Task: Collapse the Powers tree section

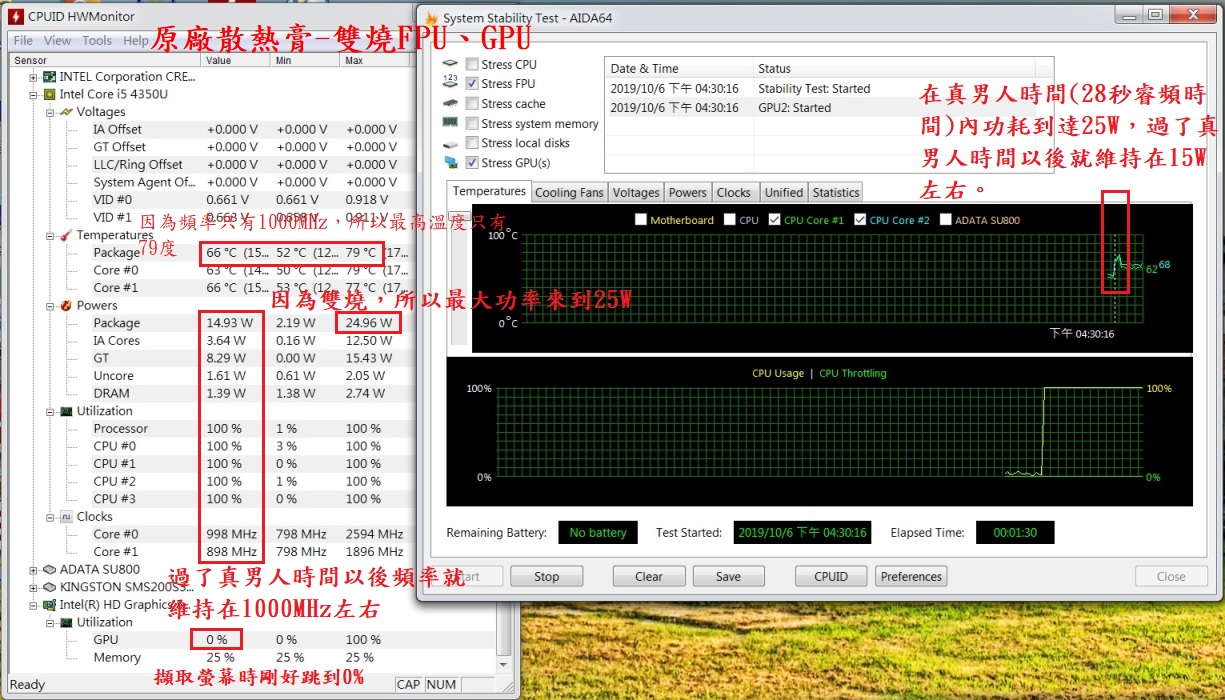Action: (51, 305)
